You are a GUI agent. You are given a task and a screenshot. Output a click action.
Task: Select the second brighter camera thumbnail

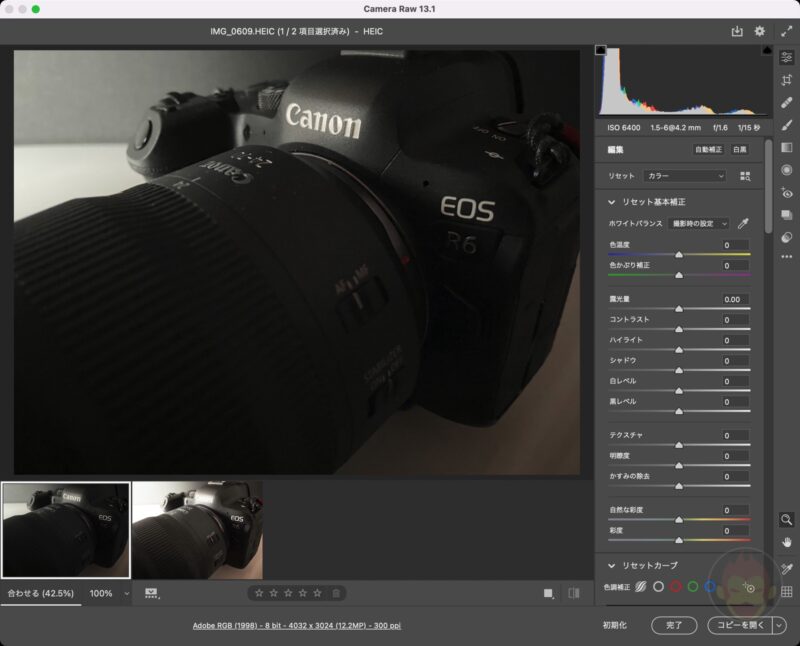197,529
